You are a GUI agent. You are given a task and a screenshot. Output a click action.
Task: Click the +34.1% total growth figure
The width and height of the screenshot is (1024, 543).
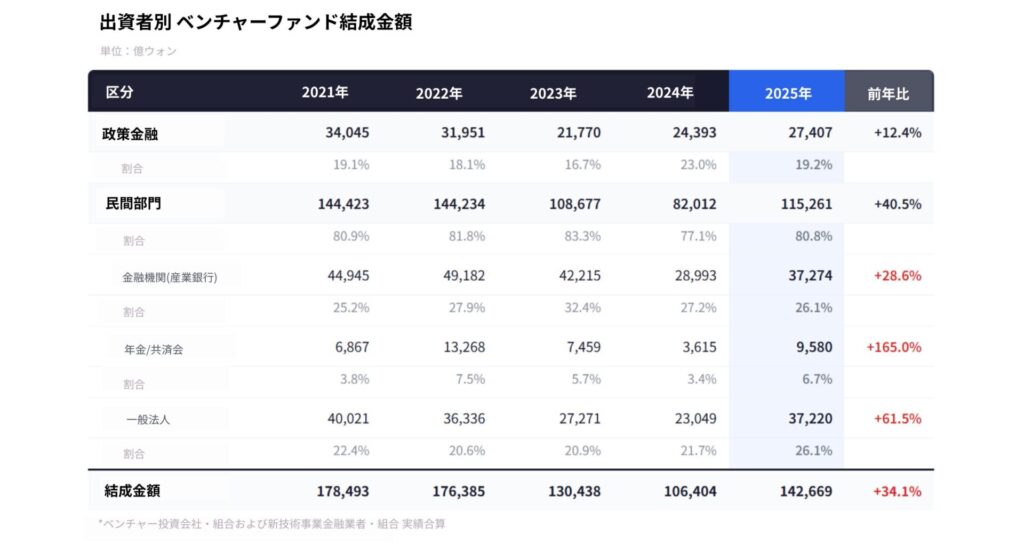click(x=897, y=491)
